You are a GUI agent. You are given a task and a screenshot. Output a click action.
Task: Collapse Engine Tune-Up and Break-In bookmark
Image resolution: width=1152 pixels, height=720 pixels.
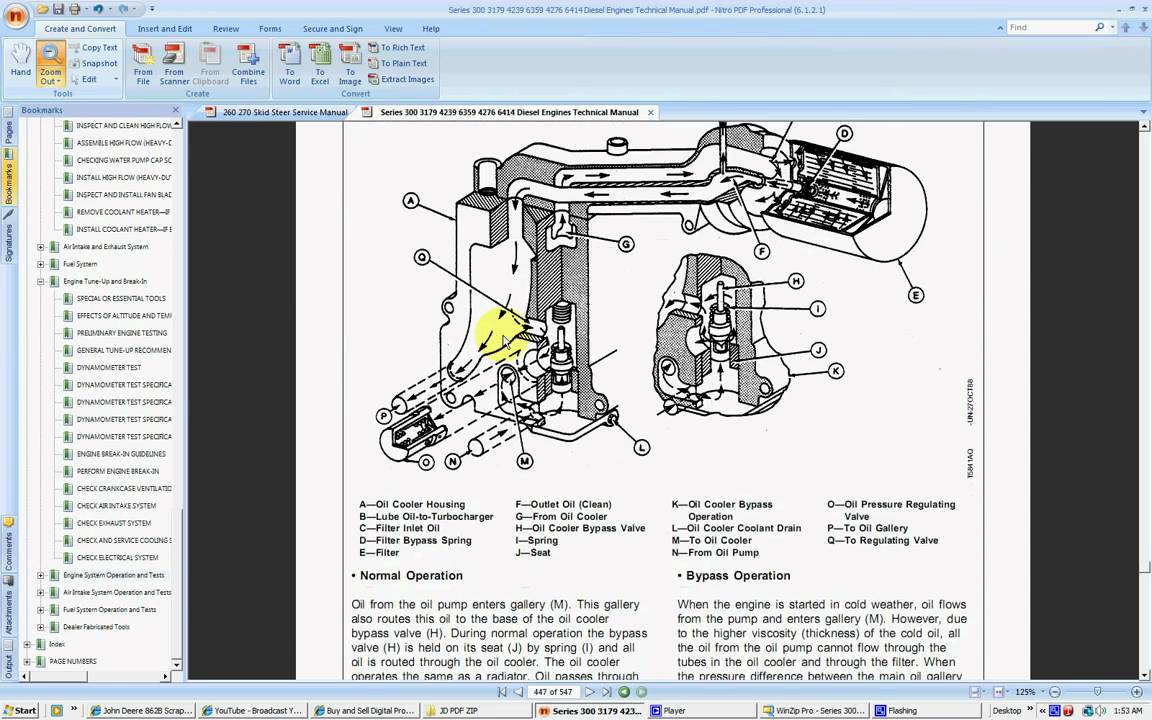coord(40,281)
